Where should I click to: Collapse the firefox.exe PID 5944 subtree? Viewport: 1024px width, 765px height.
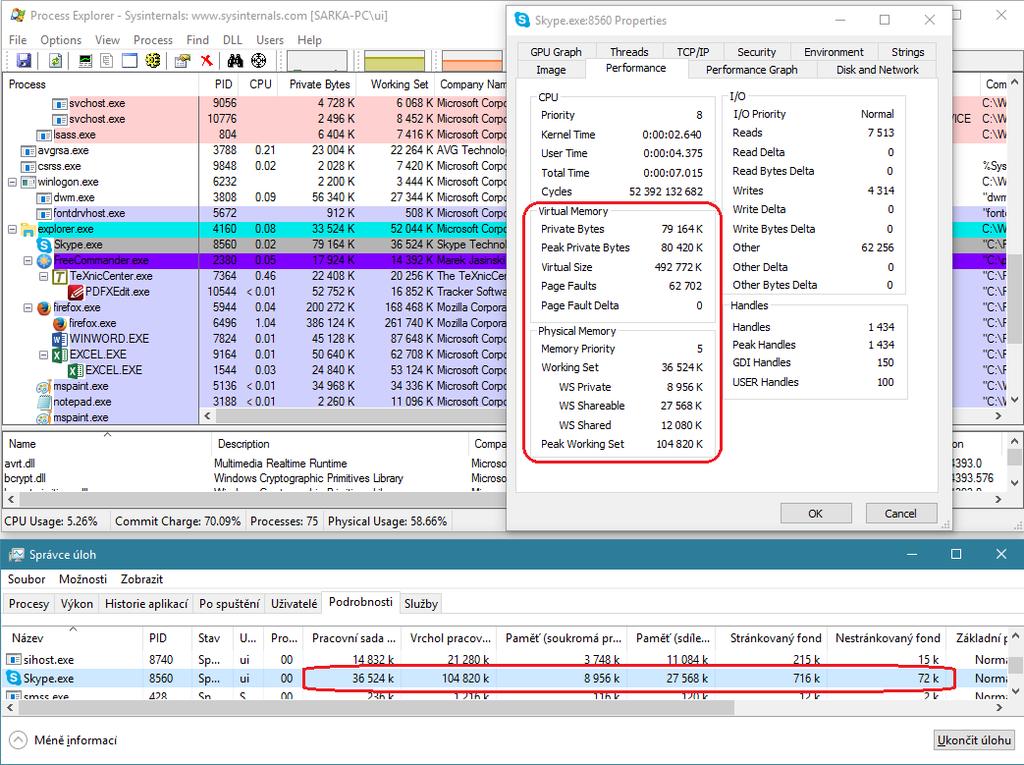point(27,307)
